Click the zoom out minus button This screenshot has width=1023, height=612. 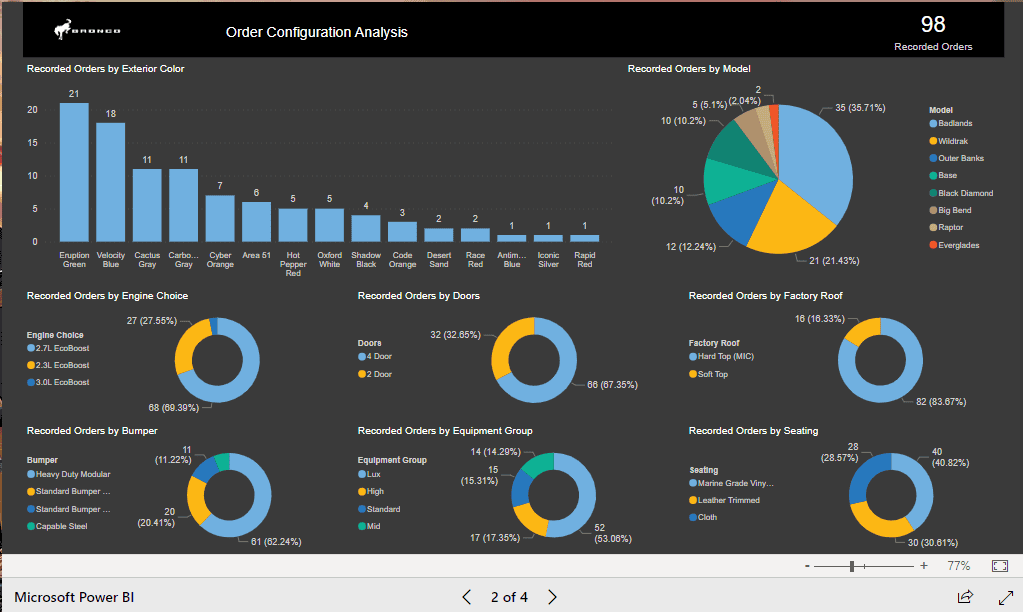click(807, 566)
